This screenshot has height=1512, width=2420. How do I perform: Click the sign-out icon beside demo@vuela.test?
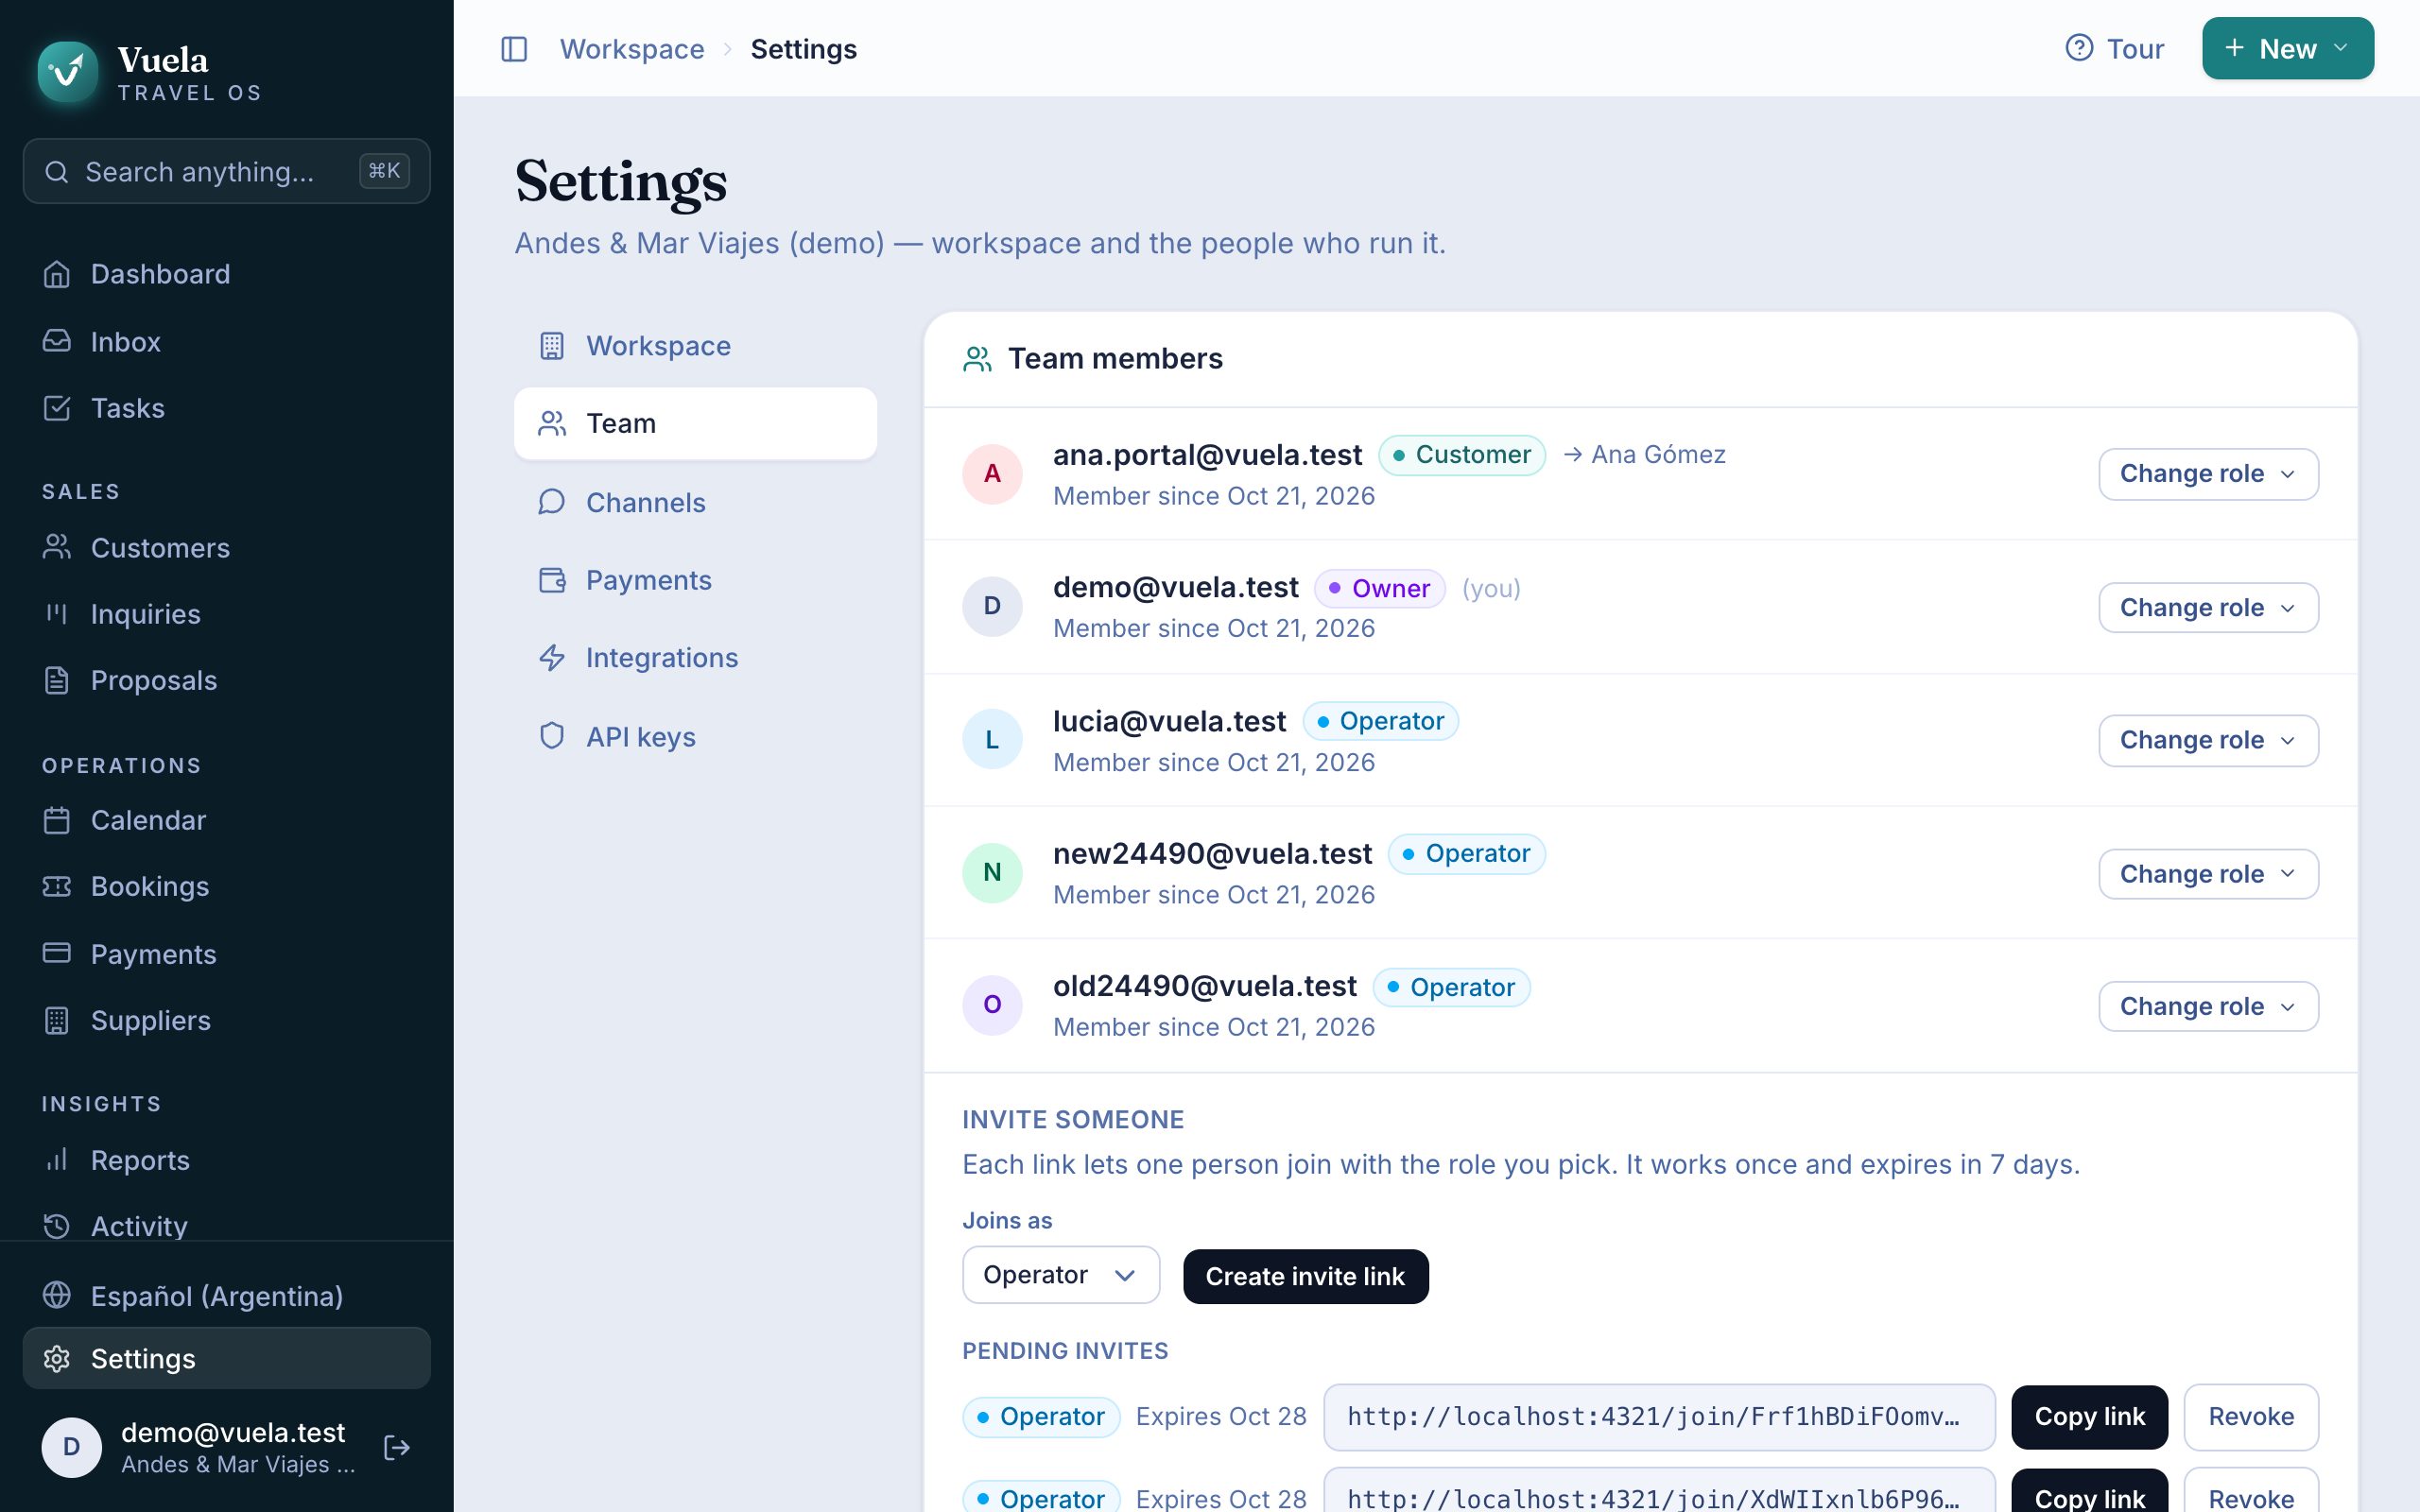[x=397, y=1447]
